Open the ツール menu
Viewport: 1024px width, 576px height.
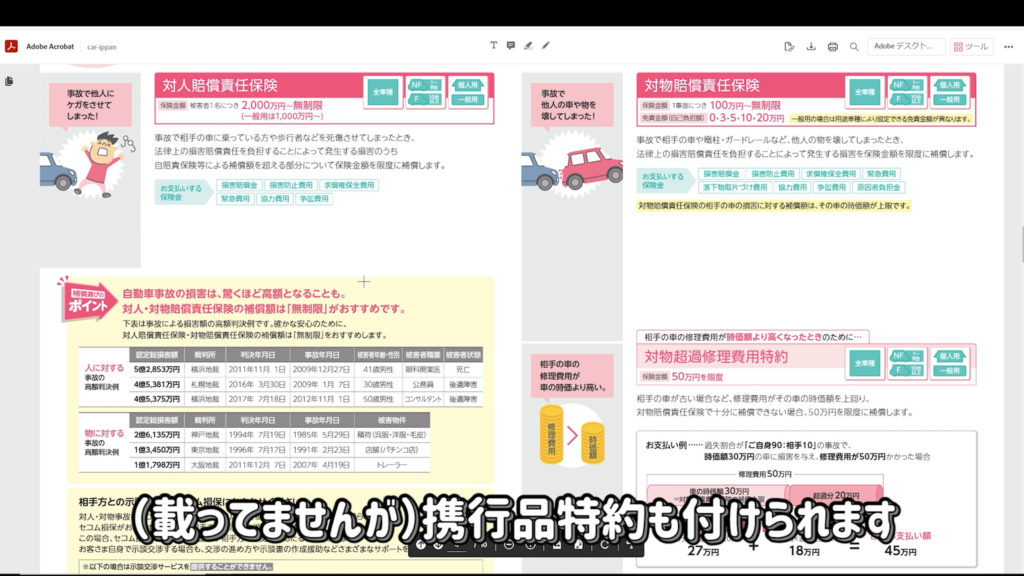click(971, 46)
